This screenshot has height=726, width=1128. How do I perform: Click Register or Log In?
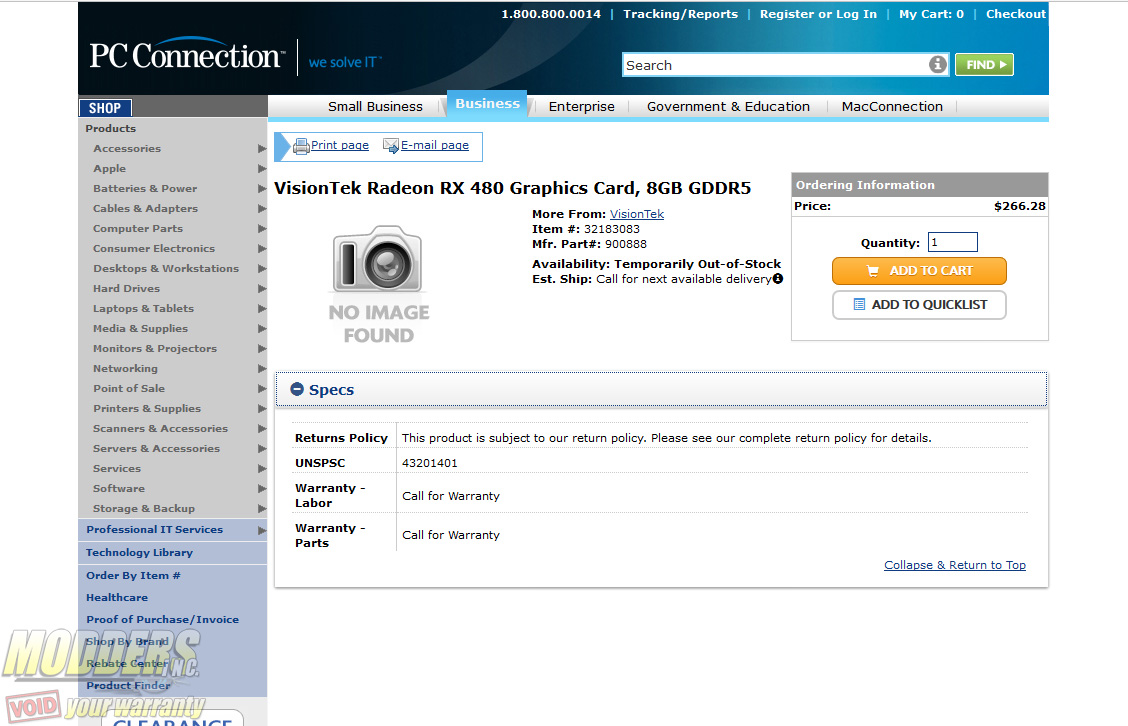coord(818,14)
